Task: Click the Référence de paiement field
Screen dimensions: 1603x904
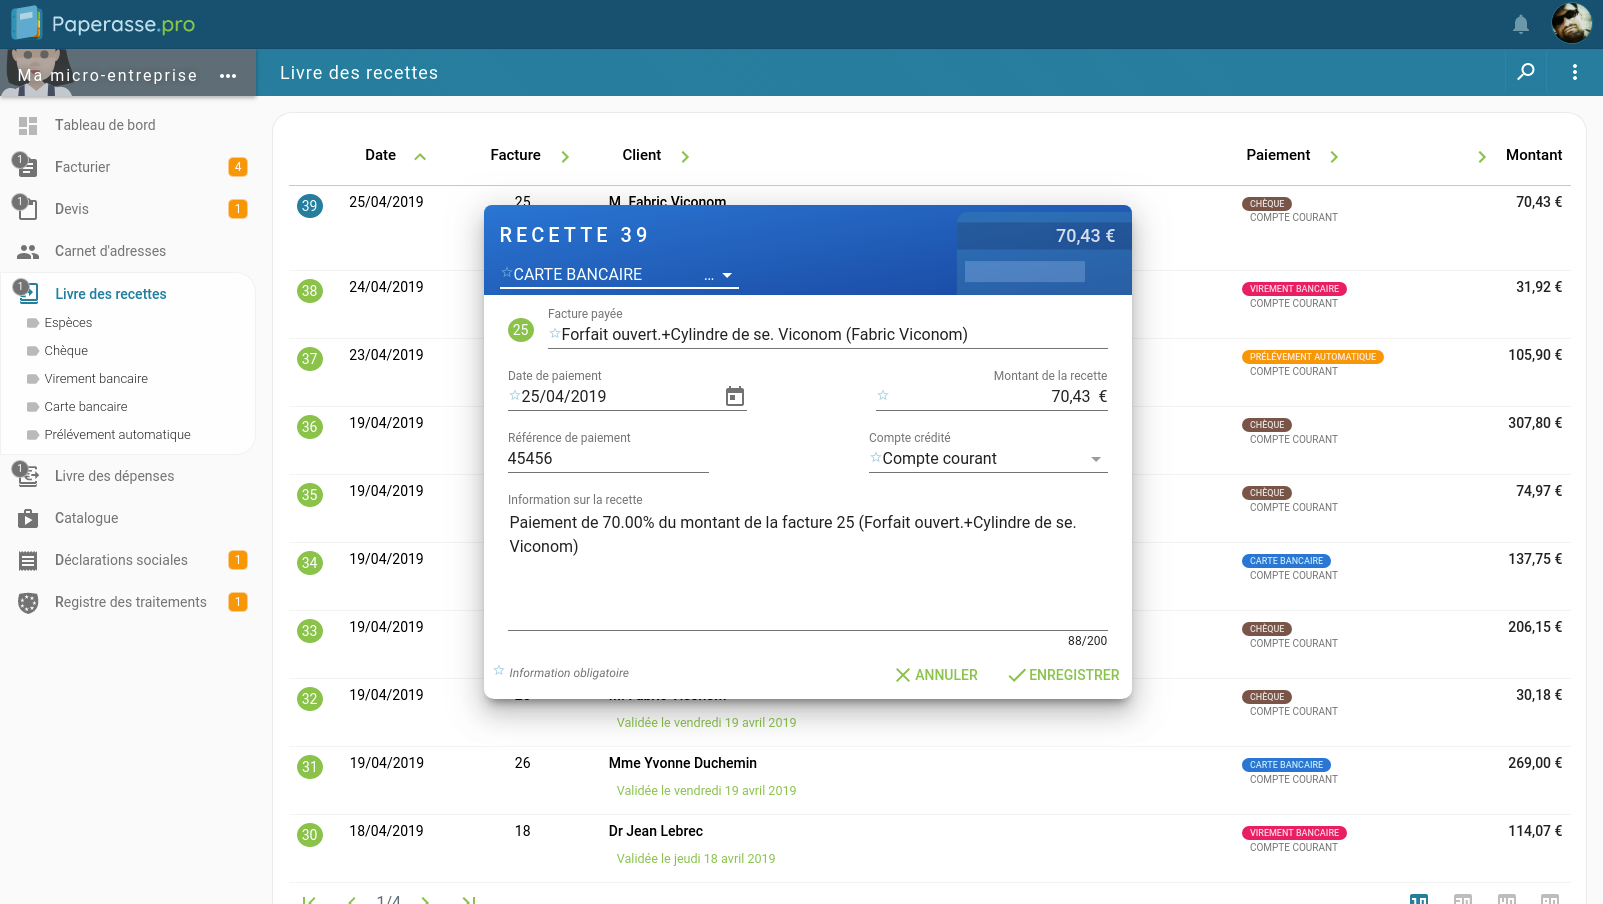Action: coord(607,459)
